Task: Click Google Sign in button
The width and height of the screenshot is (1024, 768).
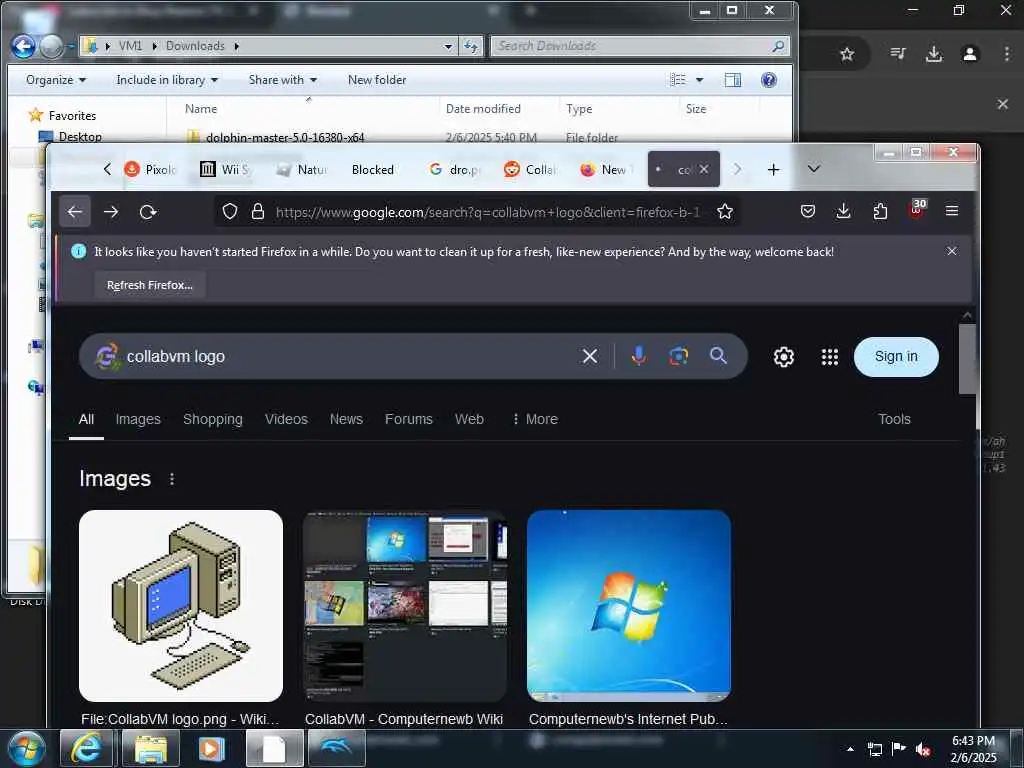Action: [896, 357]
